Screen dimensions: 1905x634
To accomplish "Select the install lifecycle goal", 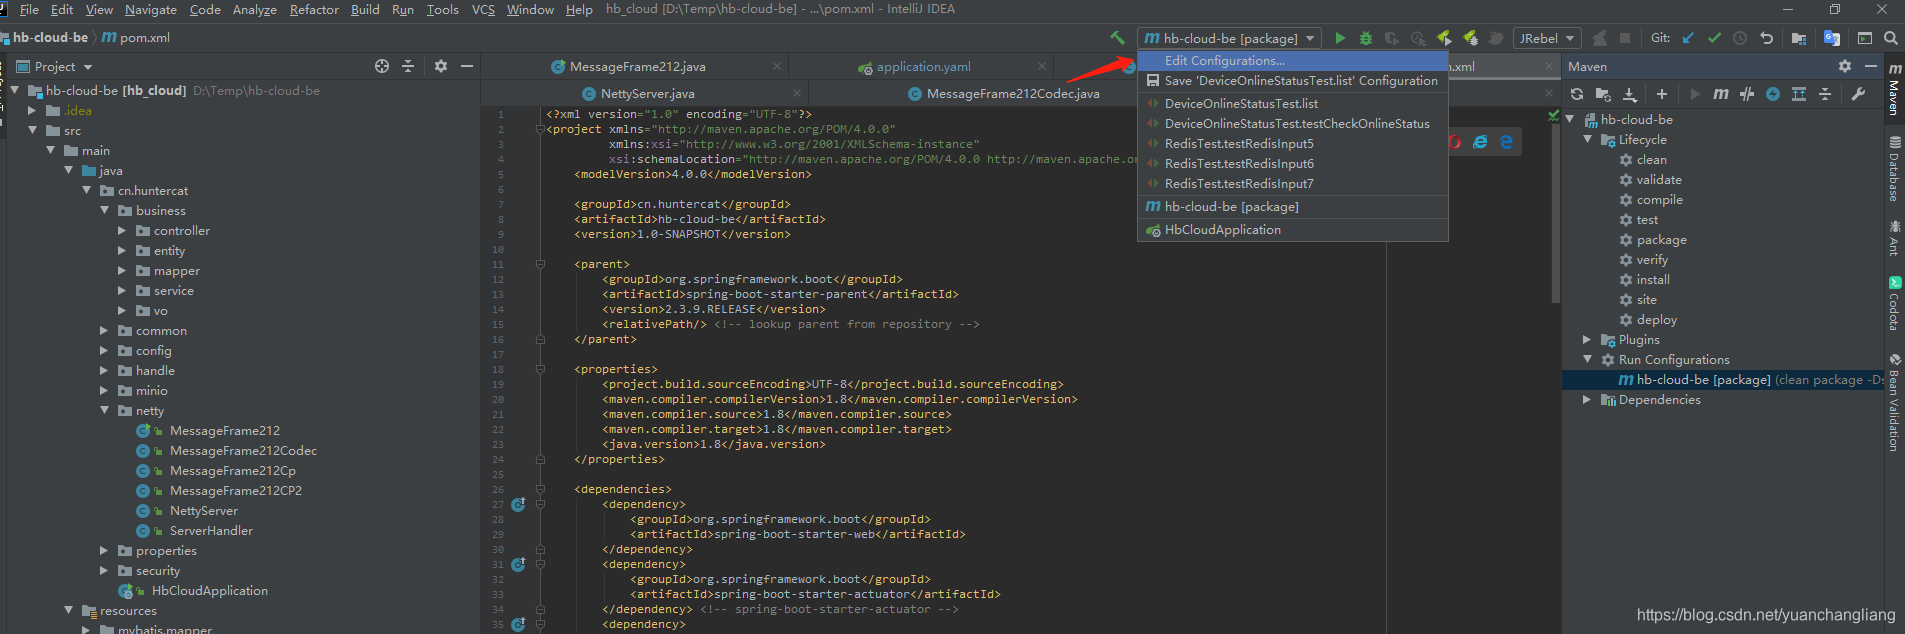I will point(1653,280).
